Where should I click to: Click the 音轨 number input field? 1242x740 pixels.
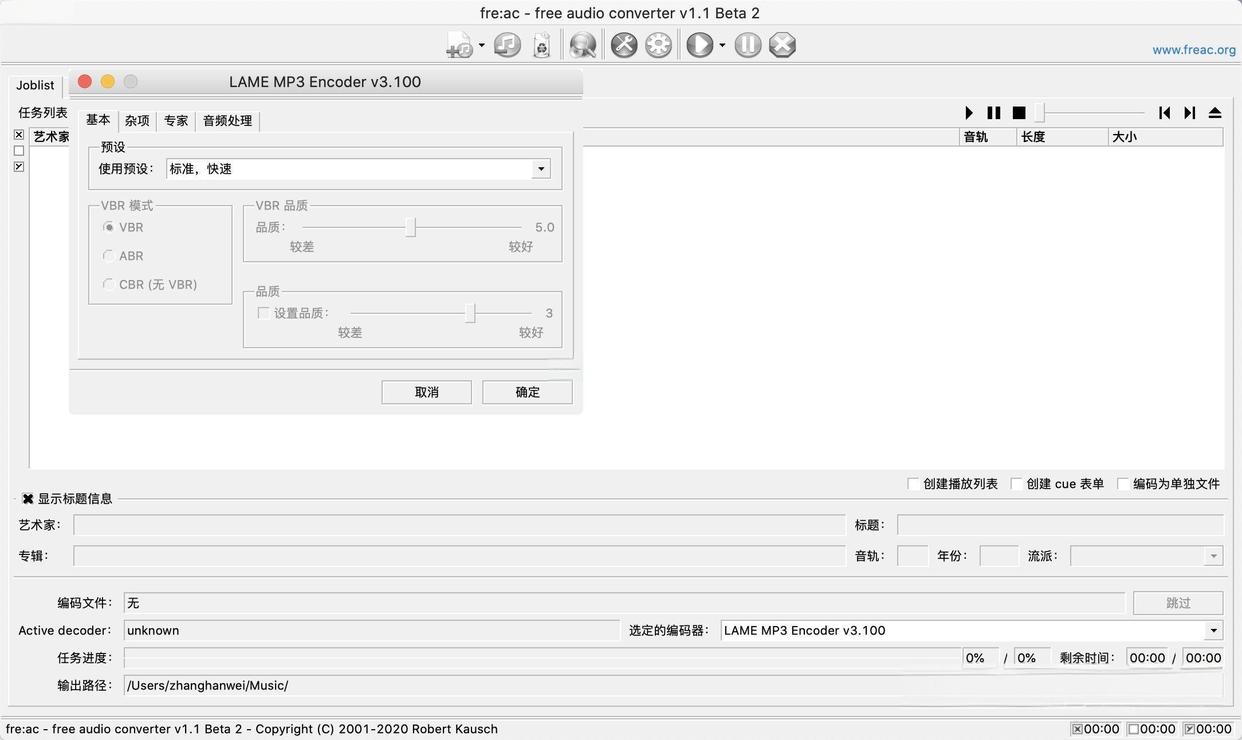[x=913, y=556]
